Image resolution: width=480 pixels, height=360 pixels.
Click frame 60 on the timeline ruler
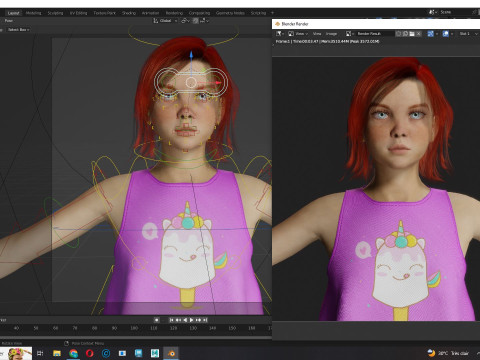click(x=55, y=328)
